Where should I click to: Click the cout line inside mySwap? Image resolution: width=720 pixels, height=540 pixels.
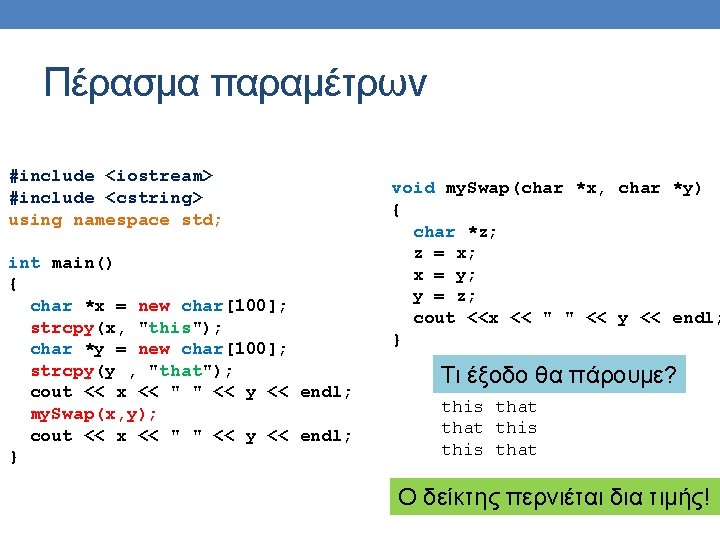click(566, 318)
